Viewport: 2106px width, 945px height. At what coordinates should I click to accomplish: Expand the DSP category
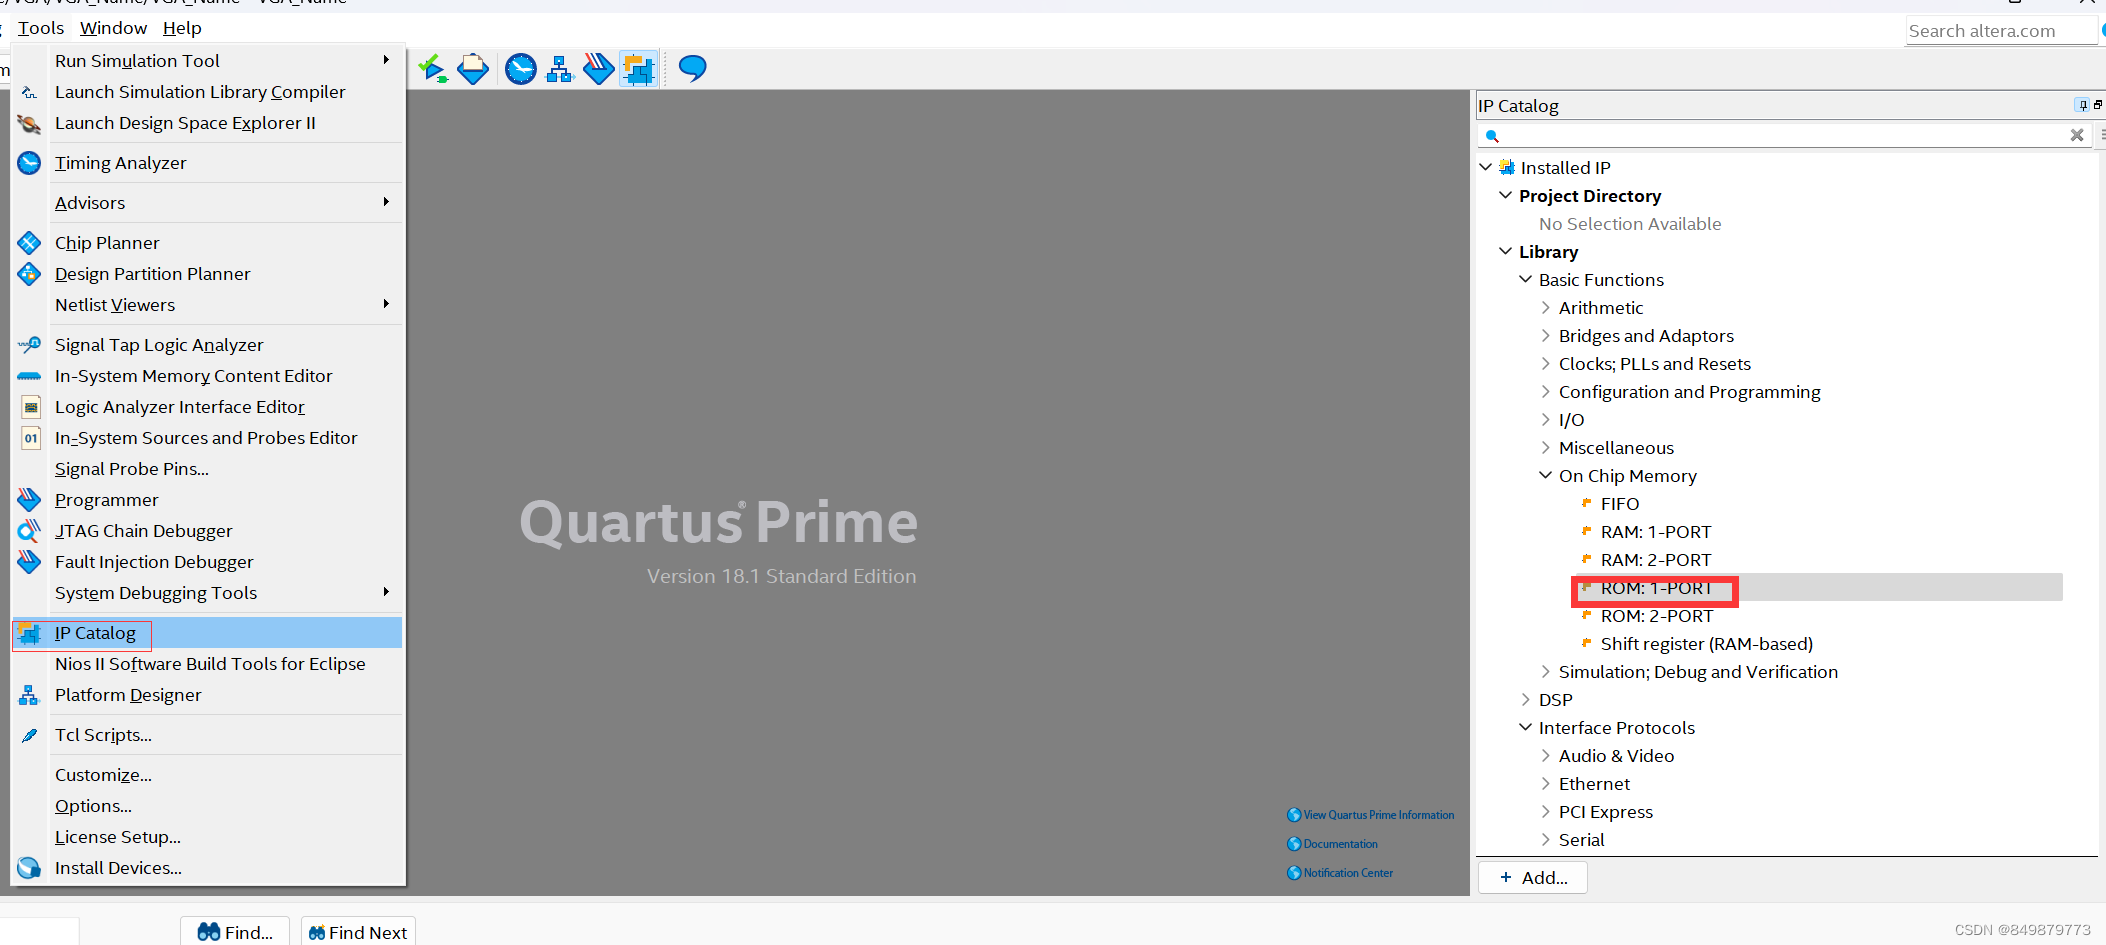point(1526,699)
